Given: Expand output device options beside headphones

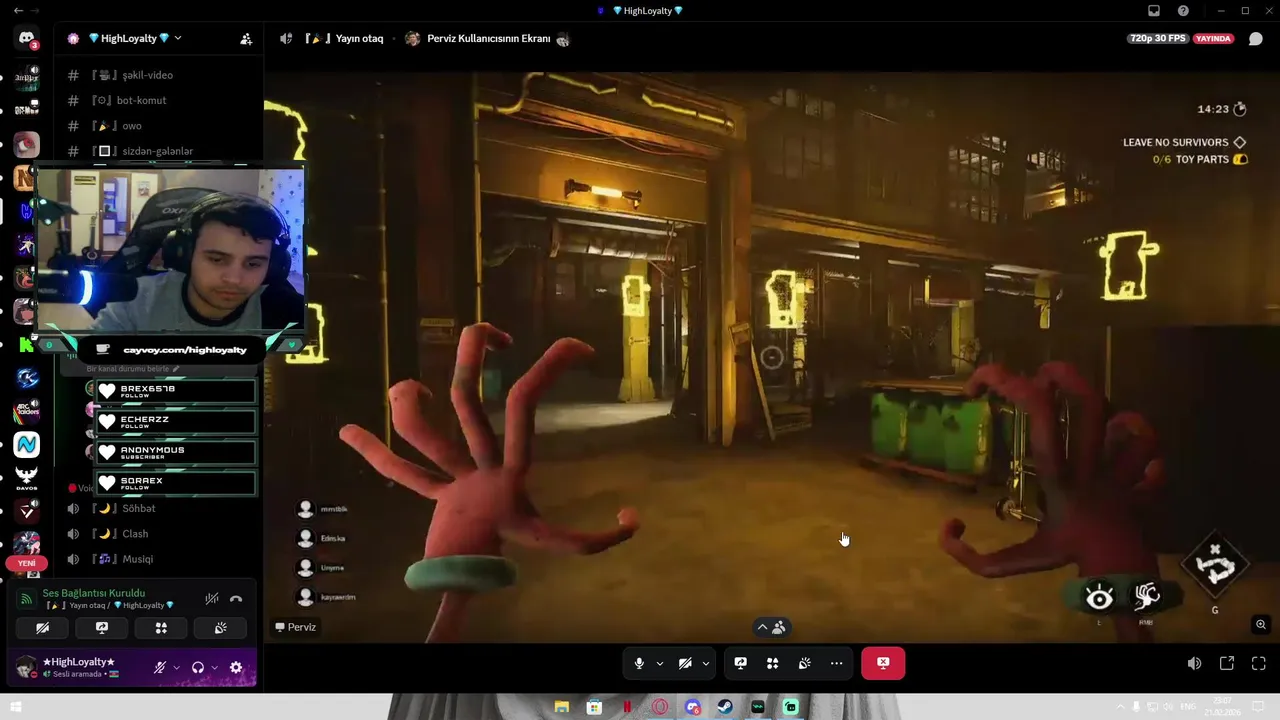Looking at the screenshot, I should [x=214, y=667].
